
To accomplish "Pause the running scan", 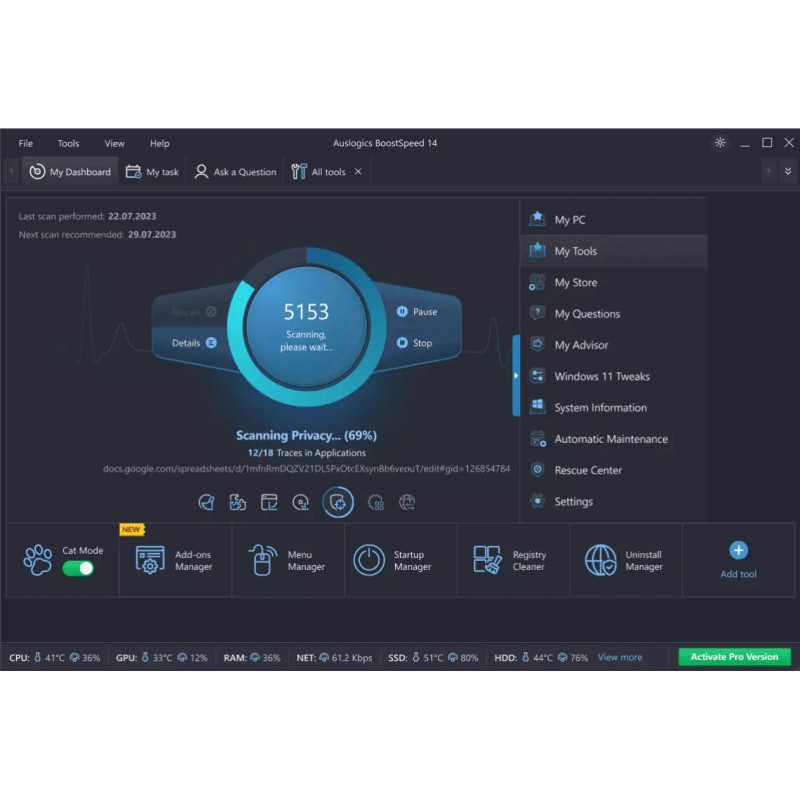I will [416, 312].
